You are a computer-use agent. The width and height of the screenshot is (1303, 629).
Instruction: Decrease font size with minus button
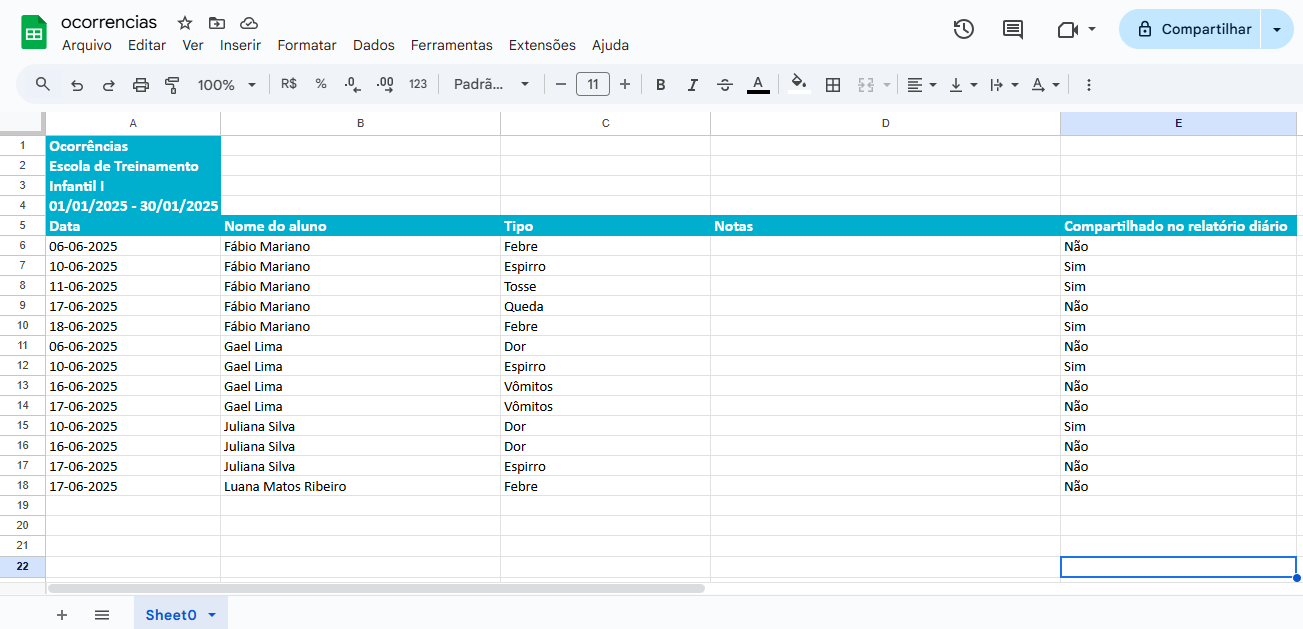(x=561, y=84)
